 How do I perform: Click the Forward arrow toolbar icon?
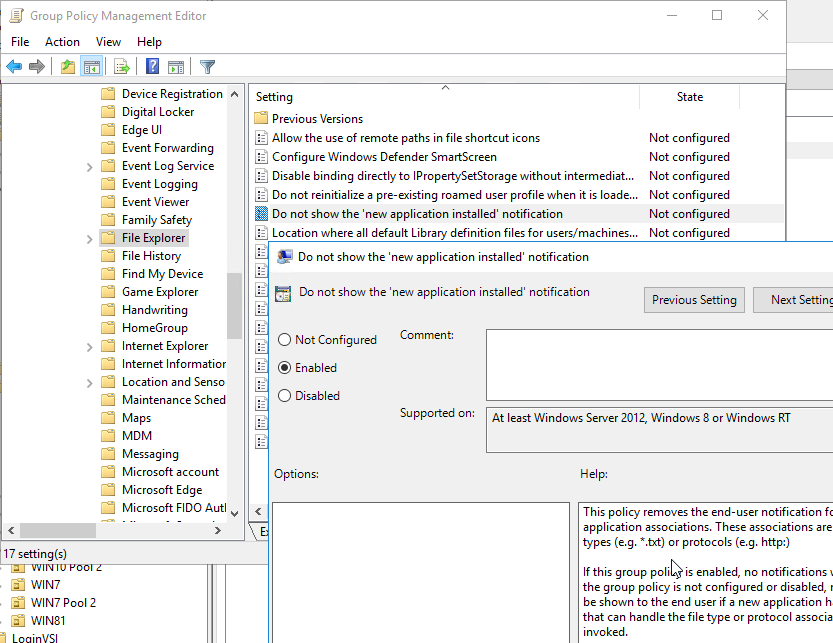click(37, 67)
